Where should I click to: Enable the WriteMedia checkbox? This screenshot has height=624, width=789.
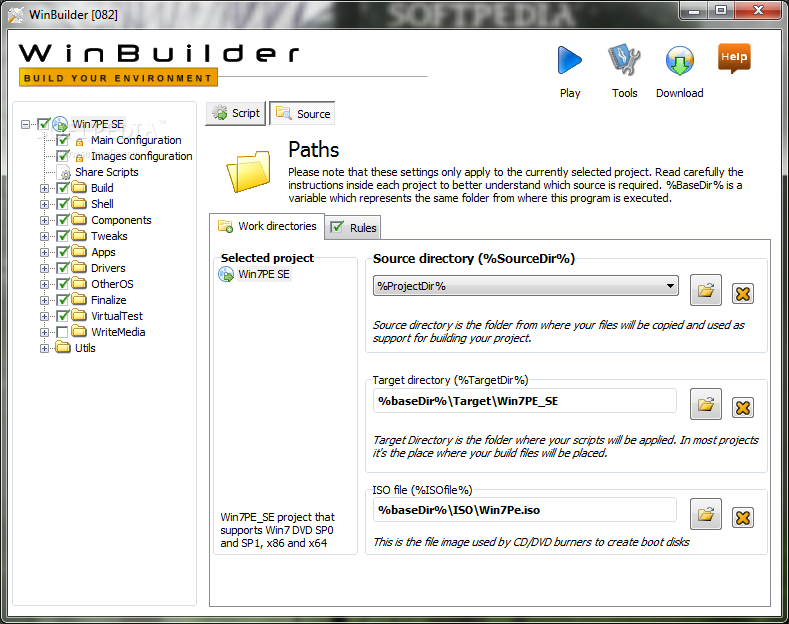tap(62, 332)
